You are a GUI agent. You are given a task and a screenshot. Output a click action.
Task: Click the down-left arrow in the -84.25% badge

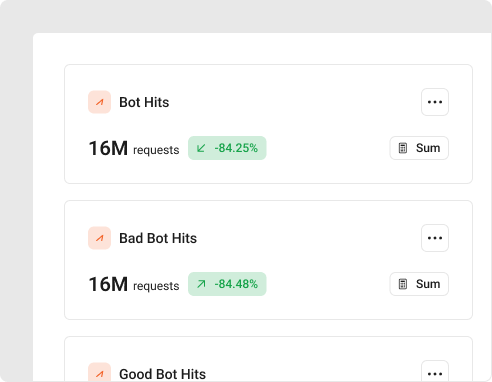coord(201,148)
